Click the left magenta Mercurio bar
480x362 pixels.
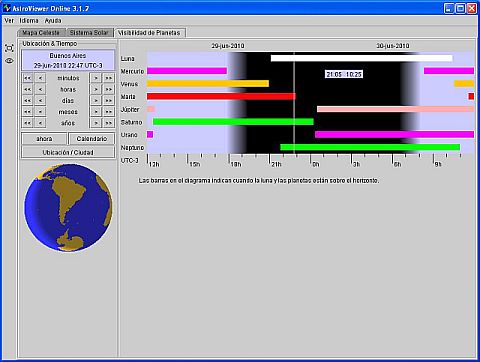[187, 71]
